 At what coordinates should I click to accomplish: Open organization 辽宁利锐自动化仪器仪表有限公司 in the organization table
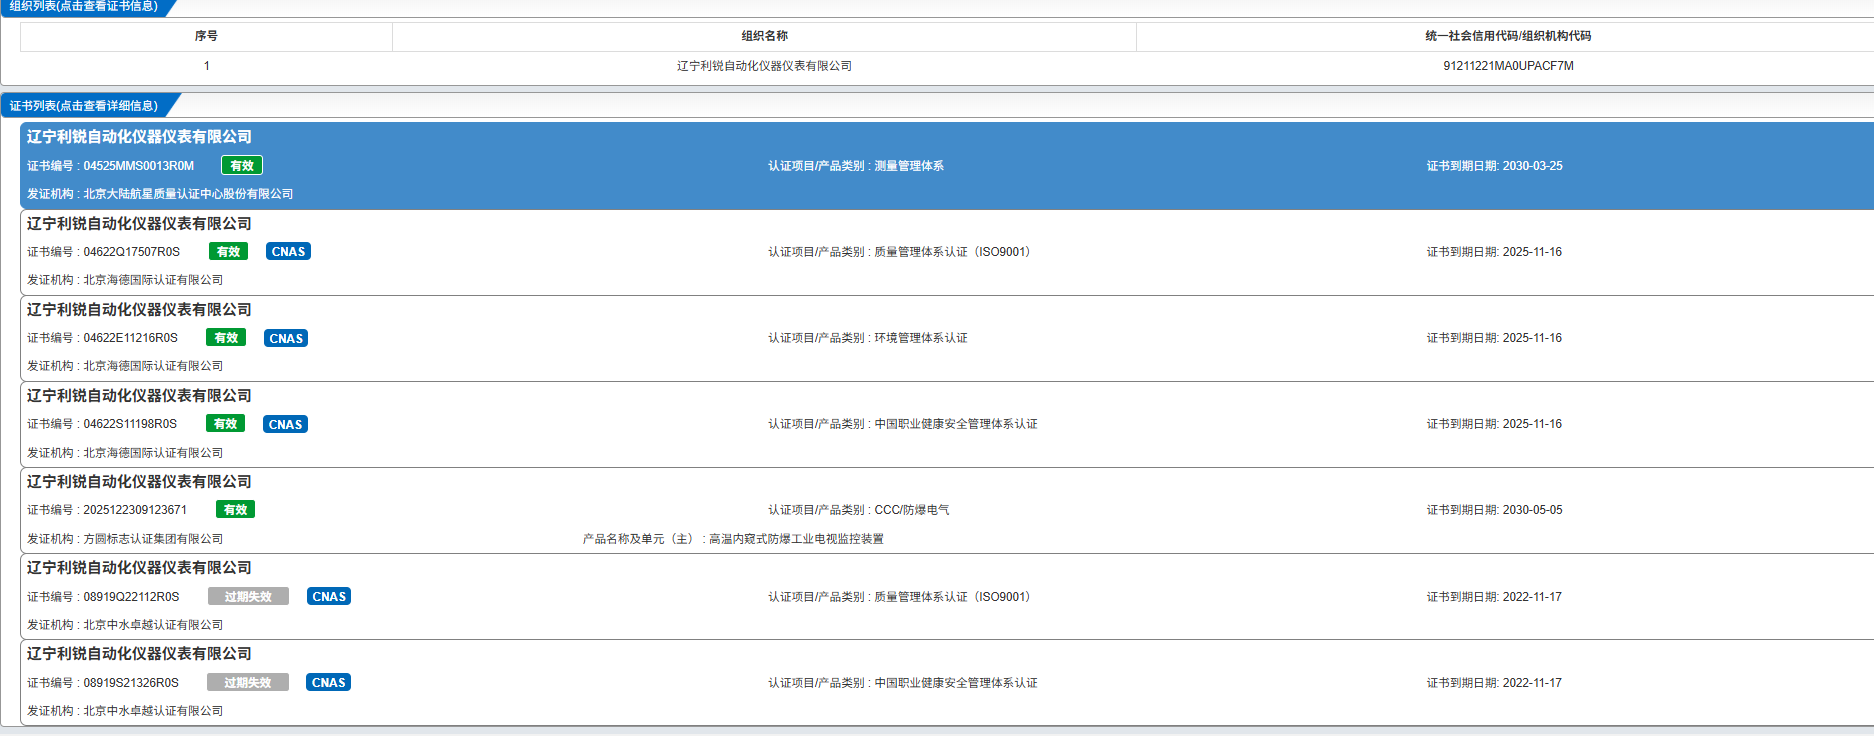[x=765, y=66]
